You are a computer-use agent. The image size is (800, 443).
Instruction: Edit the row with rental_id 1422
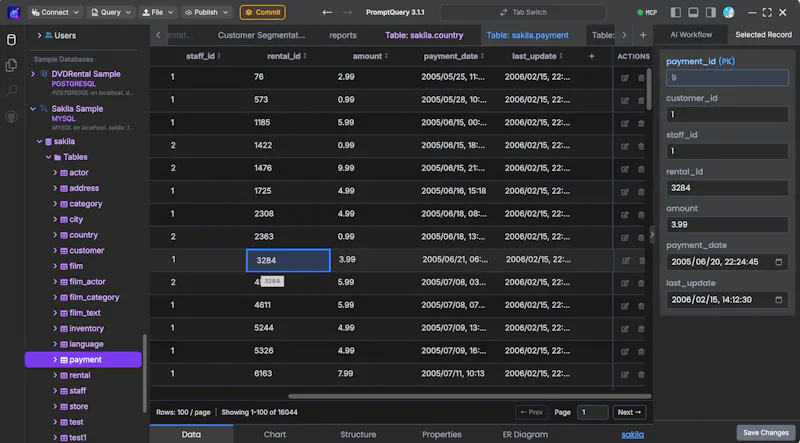[624, 146]
